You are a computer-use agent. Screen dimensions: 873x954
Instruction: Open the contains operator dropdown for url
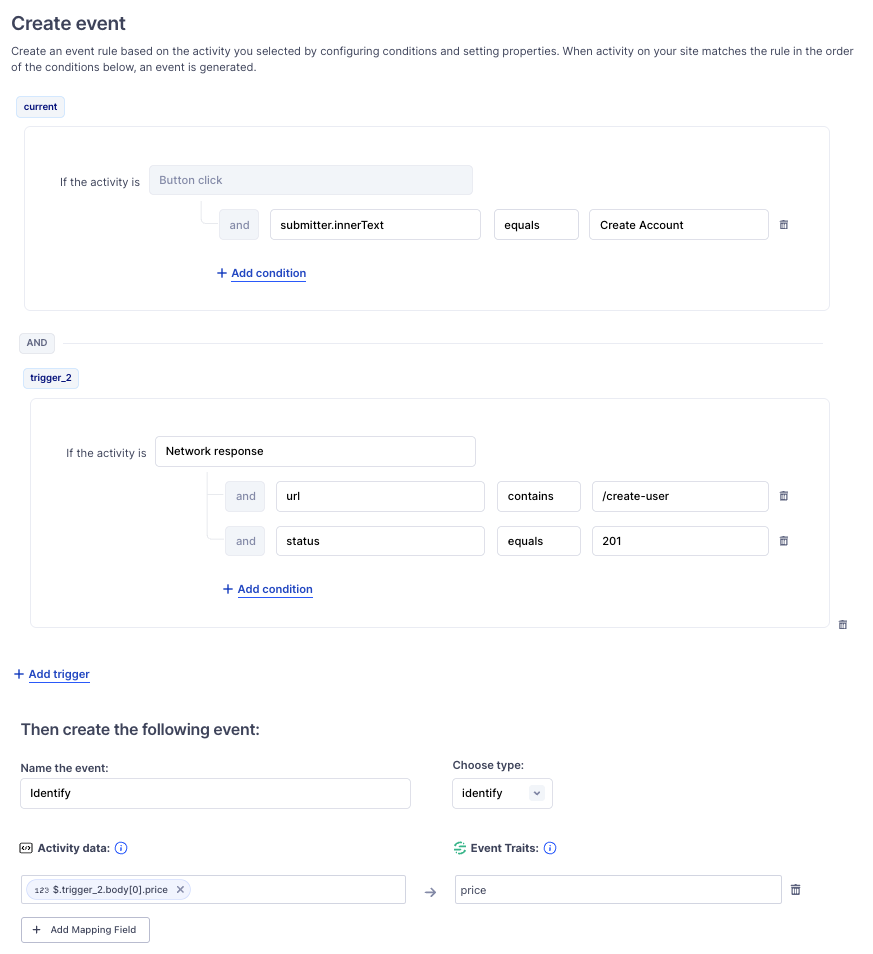(538, 496)
